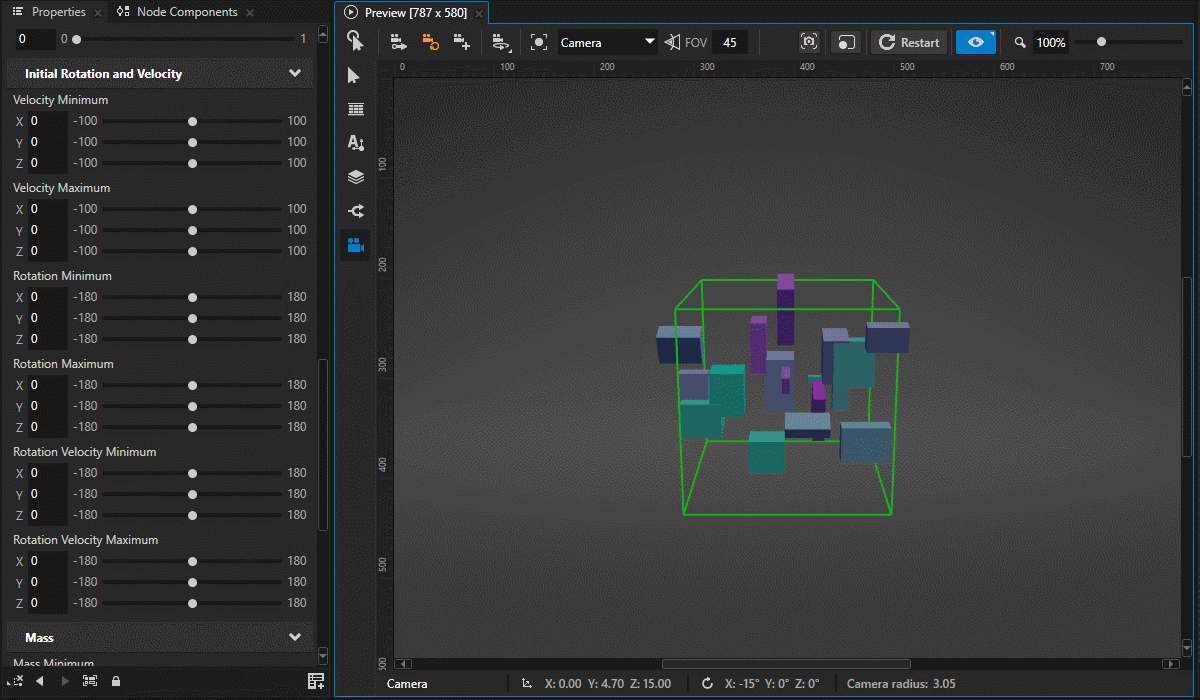1200x700 pixels.
Task: Toggle the focus frame tool before Camera dropdown
Action: pos(538,42)
